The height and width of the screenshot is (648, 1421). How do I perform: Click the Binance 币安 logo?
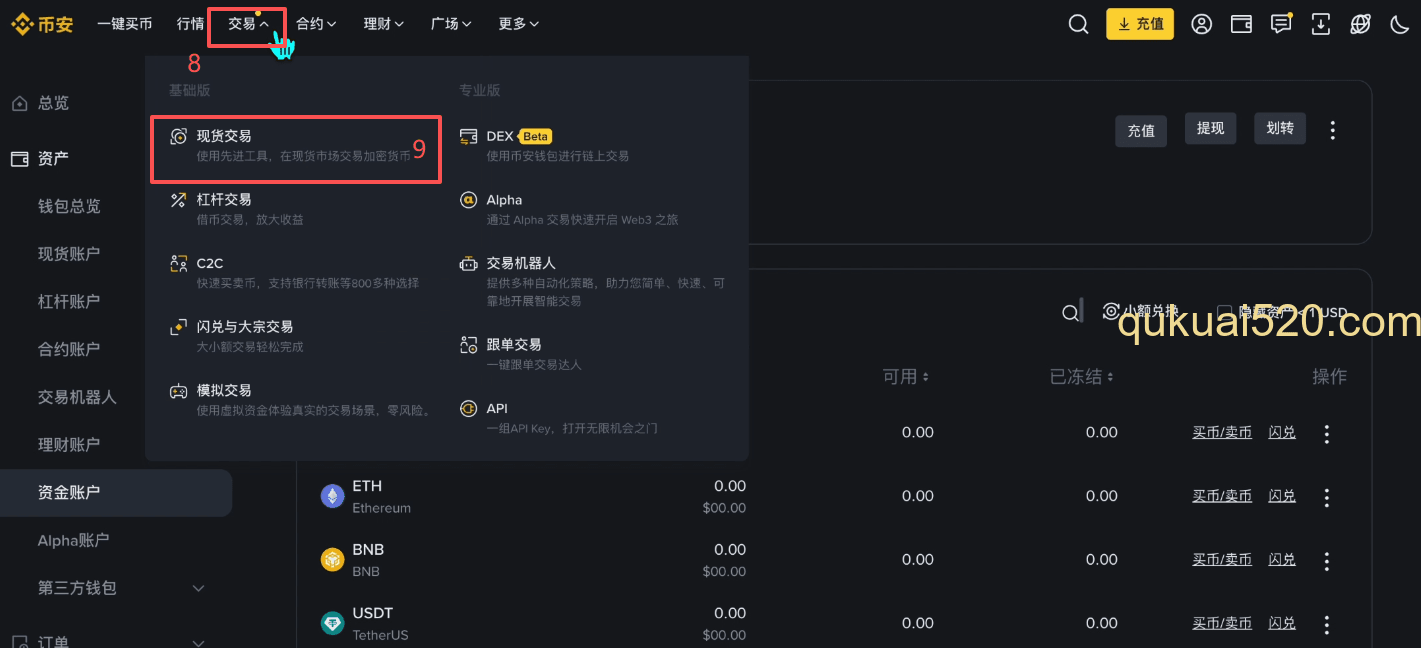pos(42,24)
